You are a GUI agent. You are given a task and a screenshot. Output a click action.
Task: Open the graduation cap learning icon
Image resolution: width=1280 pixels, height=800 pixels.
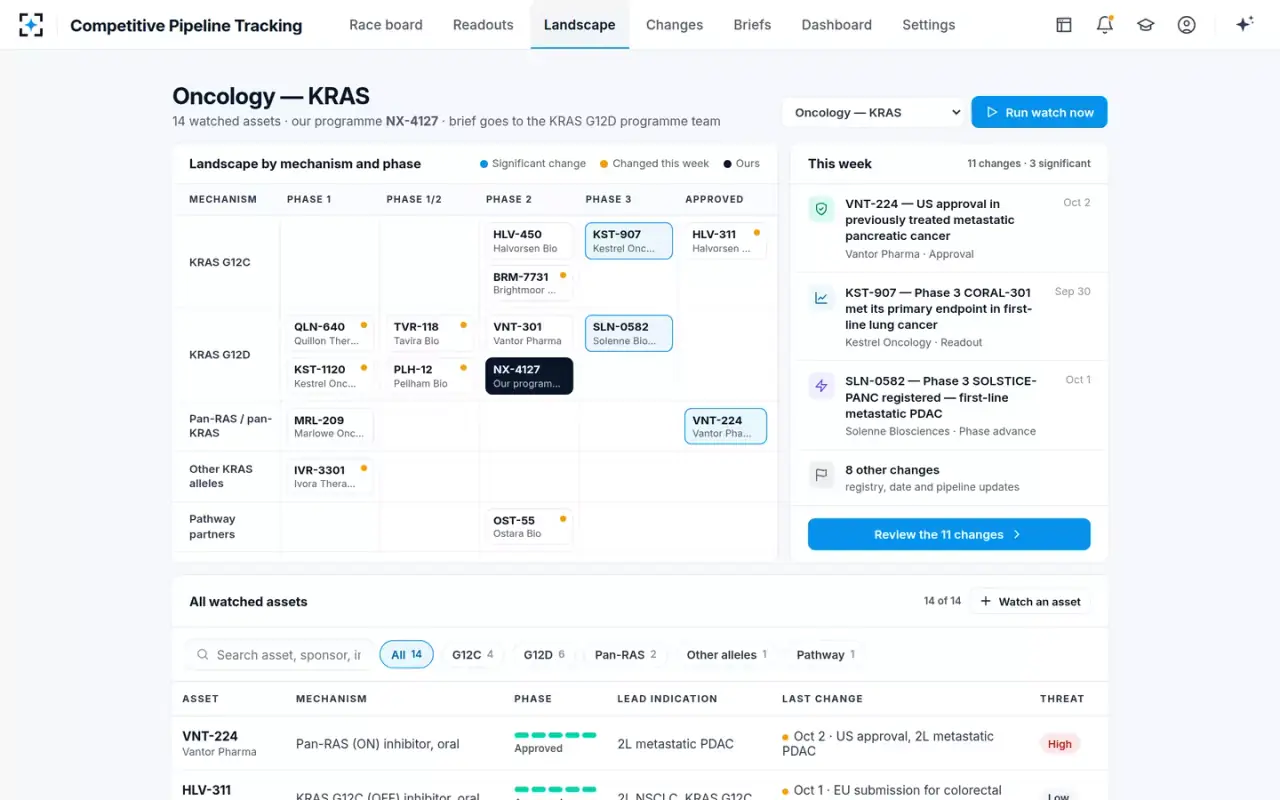[x=1146, y=25]
